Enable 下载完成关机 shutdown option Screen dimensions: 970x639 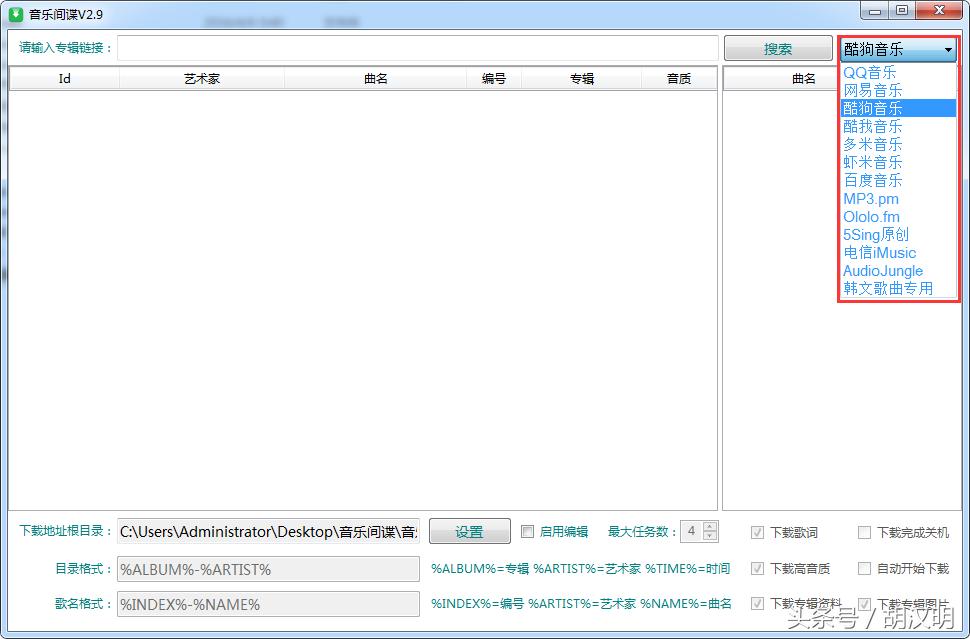pos(864,532)
